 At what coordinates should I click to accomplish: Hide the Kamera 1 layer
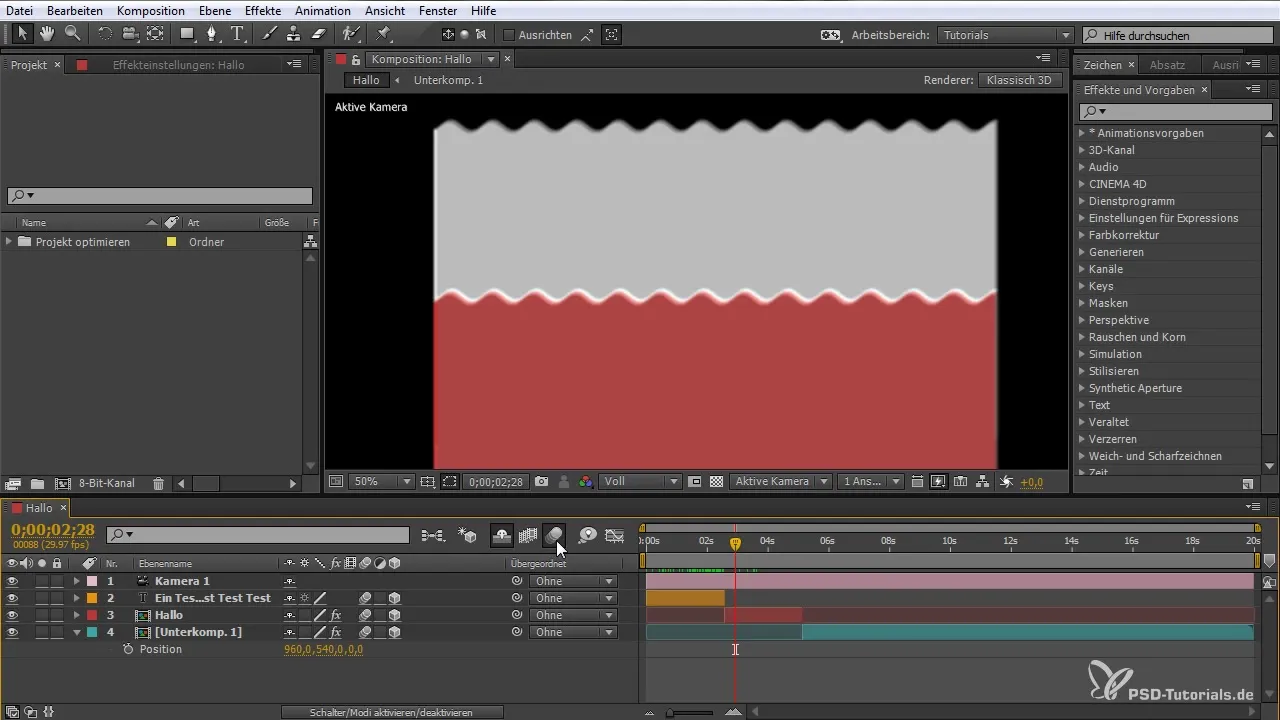click(12, 581)
